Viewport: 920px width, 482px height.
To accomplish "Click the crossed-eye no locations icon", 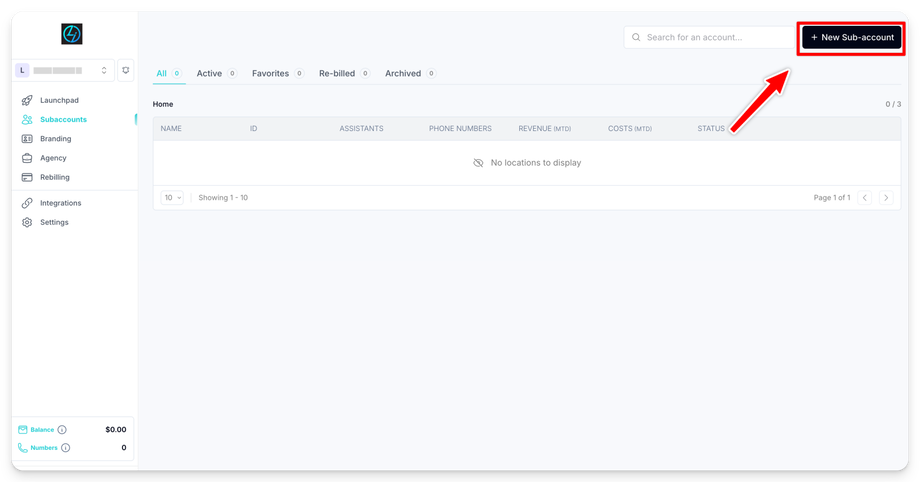I will tap(478, 163).
